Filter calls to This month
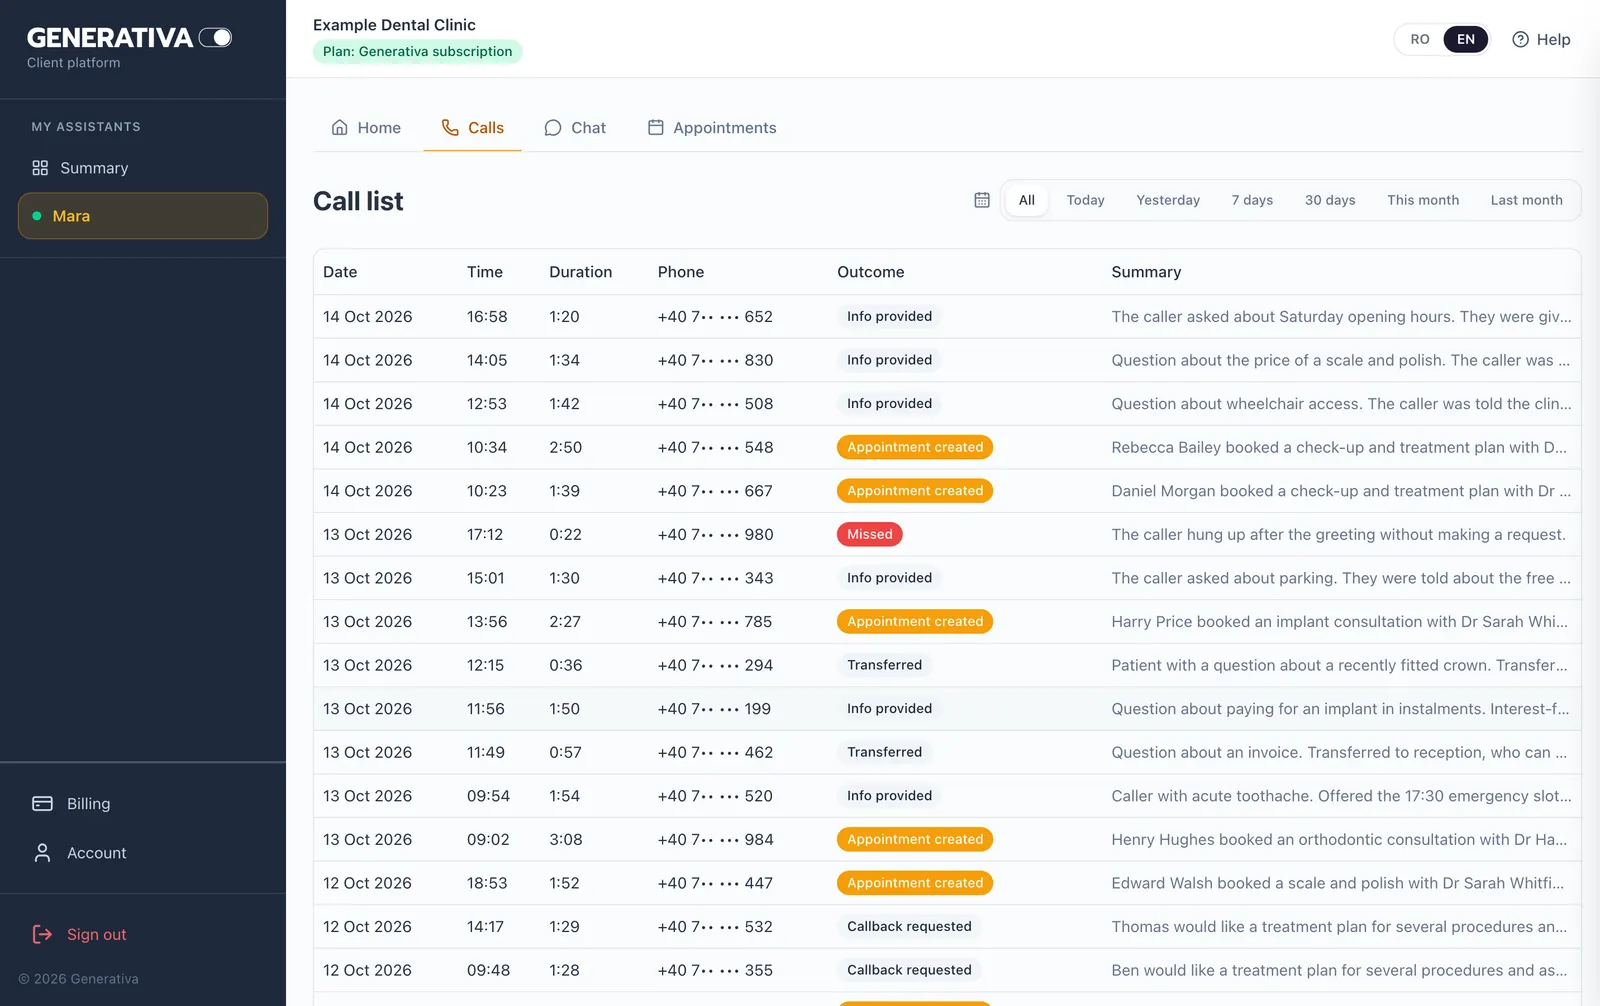Image resolution: width=1600 pixels, height=1006 pixels. (1423, 200)
